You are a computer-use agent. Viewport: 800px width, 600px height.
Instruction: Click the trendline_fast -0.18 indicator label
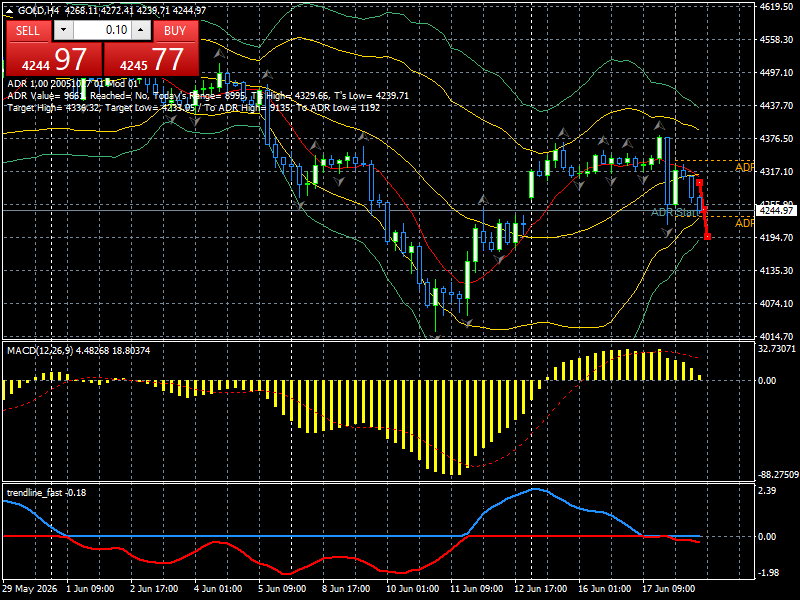click(46, 492)
